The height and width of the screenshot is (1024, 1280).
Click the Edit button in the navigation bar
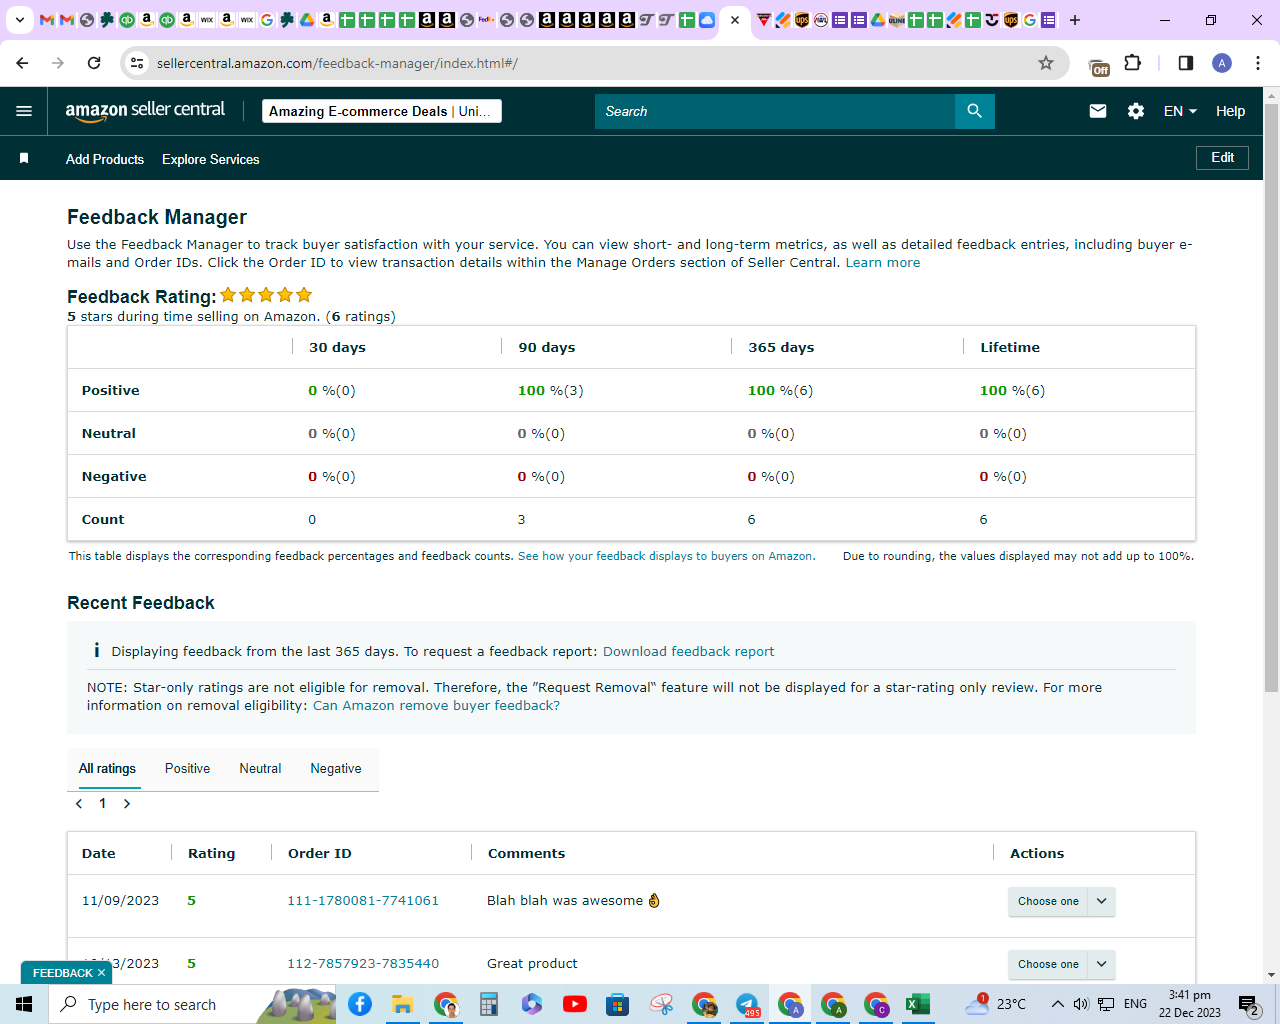click(1222, 158)
